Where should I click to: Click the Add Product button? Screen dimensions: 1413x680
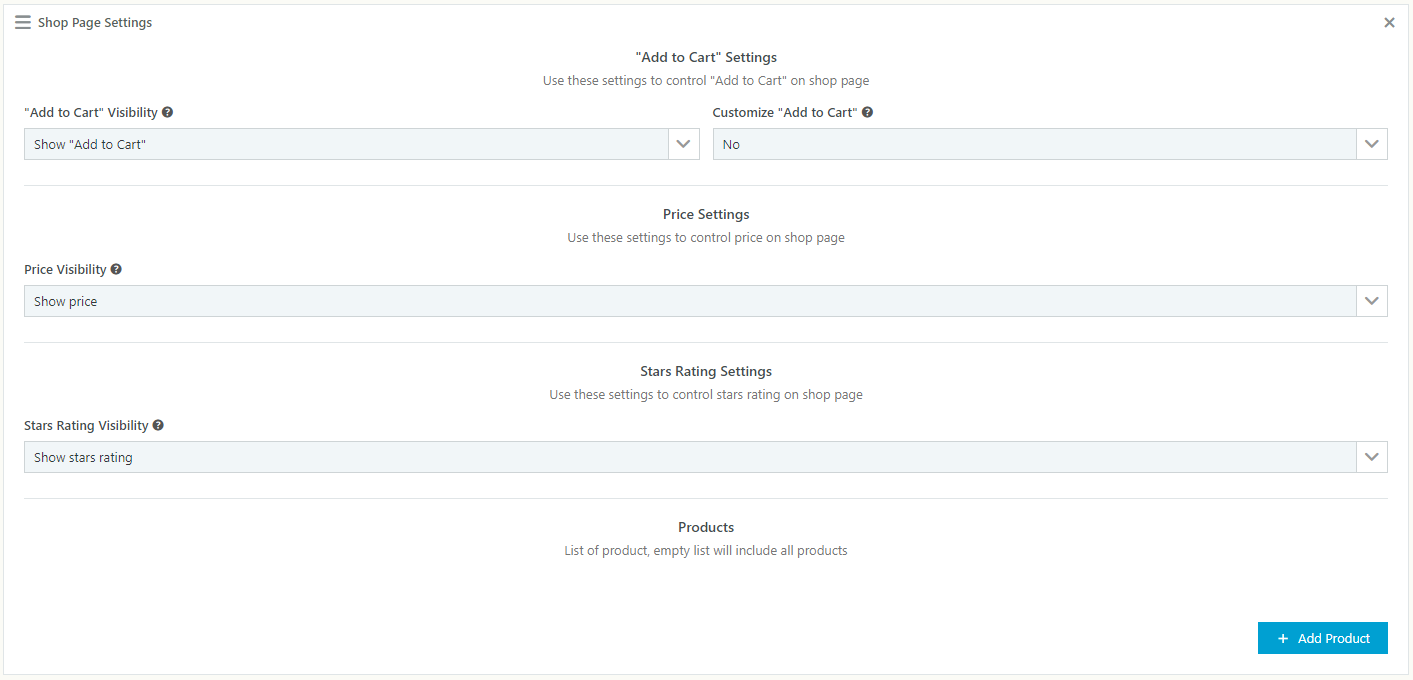point(1323,638)
